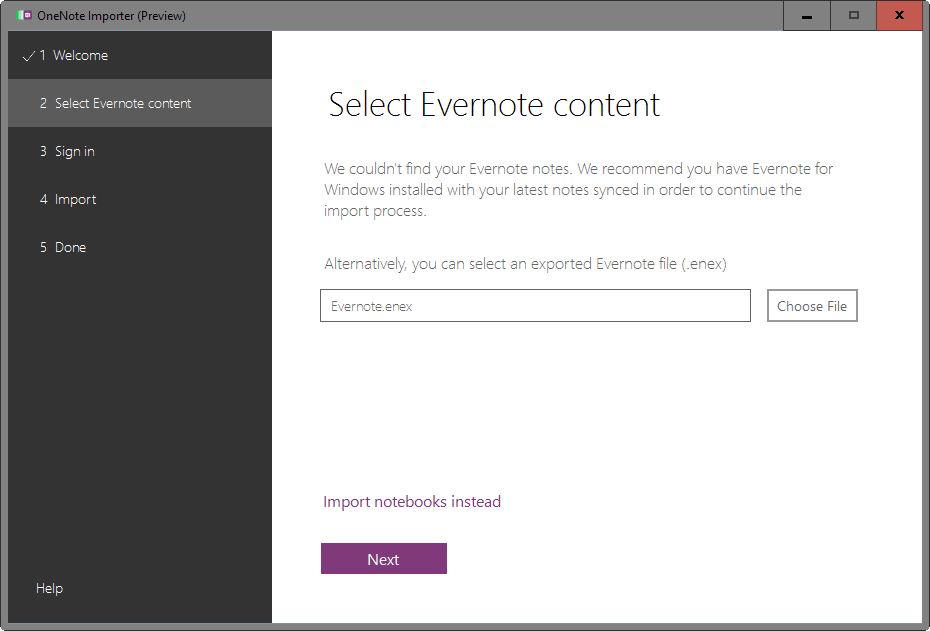This screenshot has width=930, height=631.
Task: Select step 2 Select Evernote content
Action: (x=140, y=103)
